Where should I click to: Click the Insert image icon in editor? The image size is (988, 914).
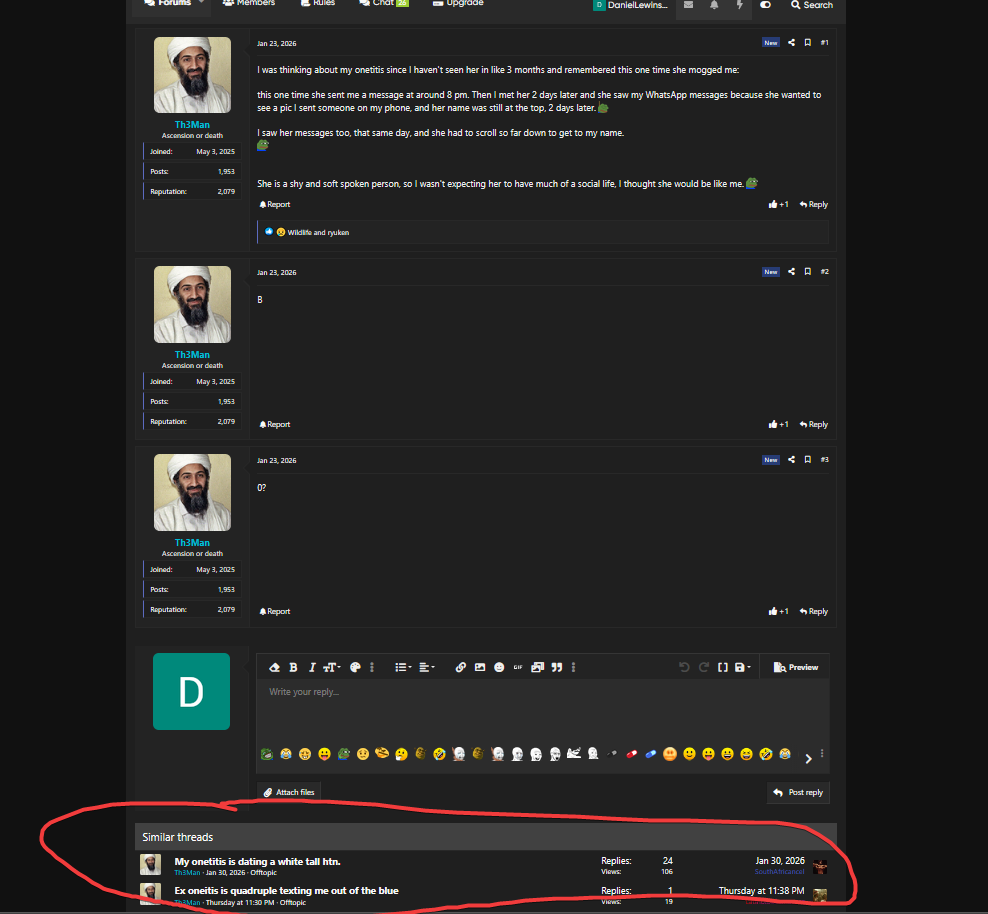click(x=480, y=667)
